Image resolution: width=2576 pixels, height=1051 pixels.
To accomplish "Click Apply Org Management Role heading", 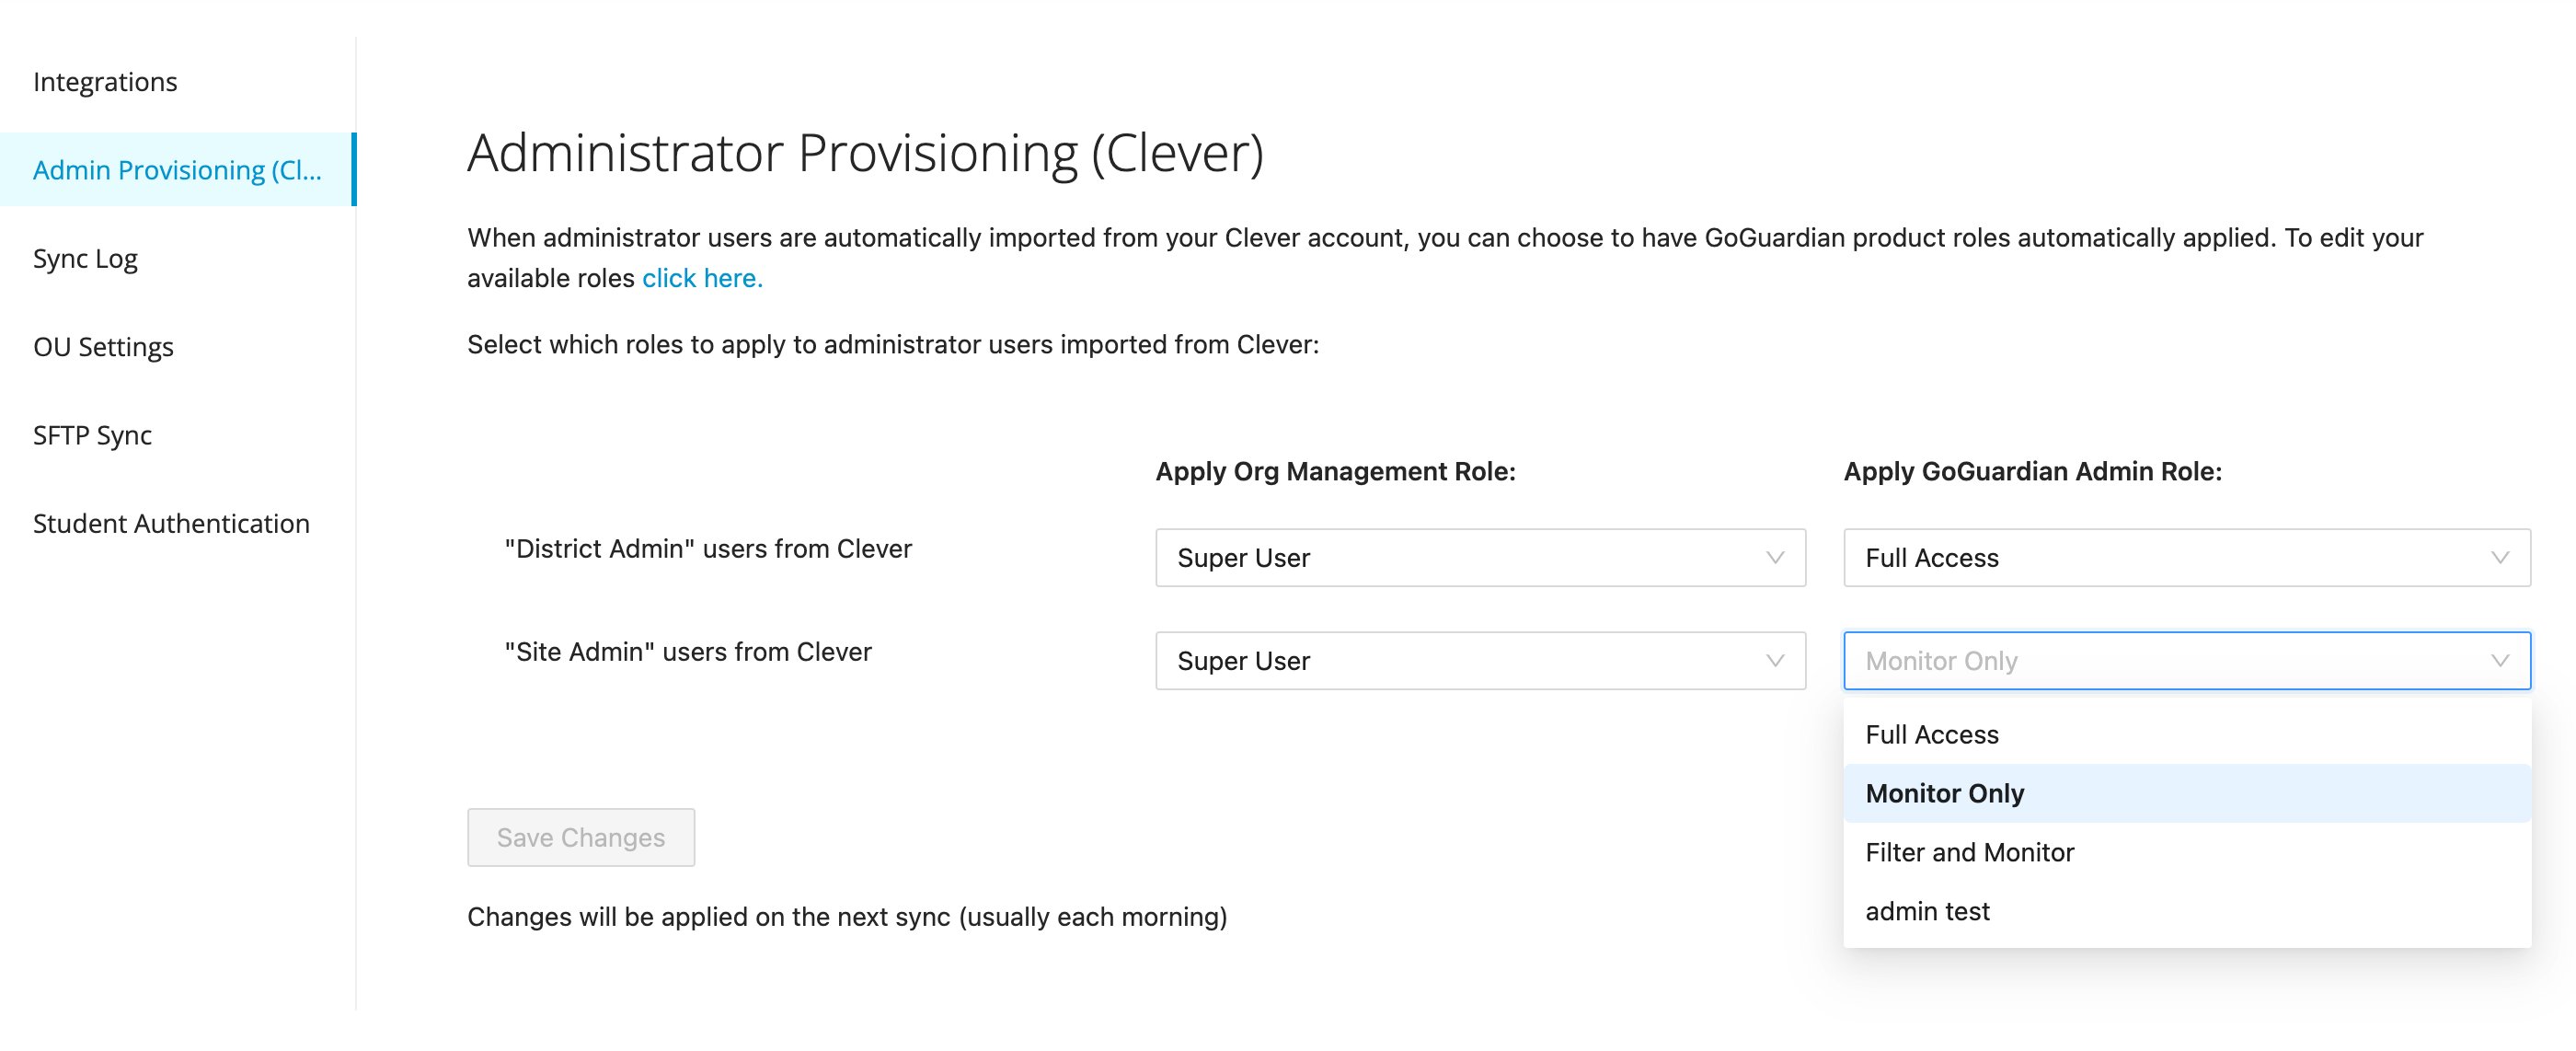I will point(1335,471).
